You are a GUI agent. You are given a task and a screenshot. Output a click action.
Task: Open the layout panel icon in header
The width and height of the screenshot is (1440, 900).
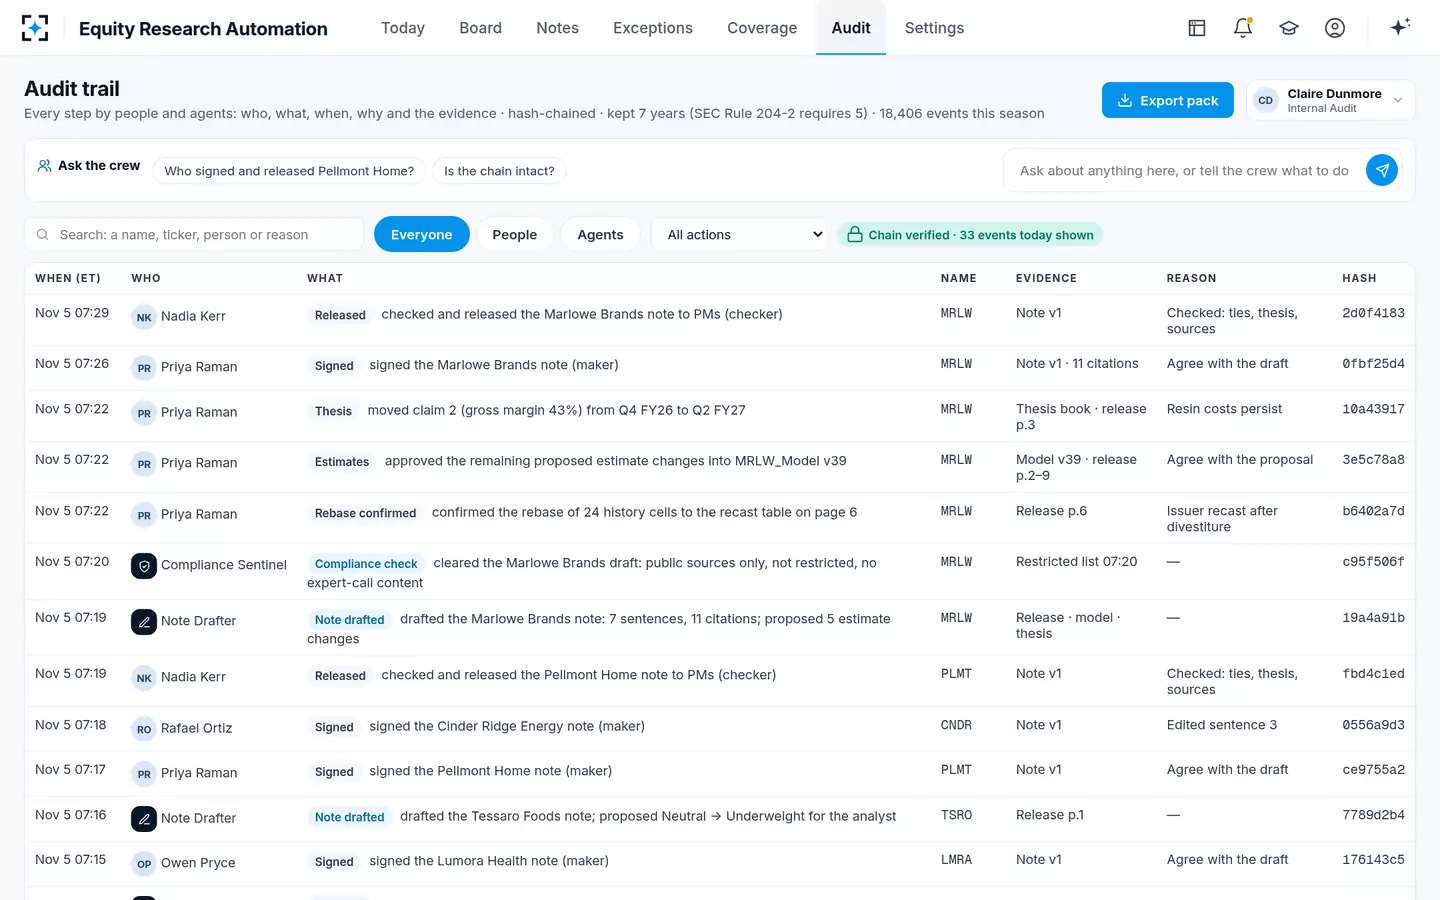[x=1197, y=28]
